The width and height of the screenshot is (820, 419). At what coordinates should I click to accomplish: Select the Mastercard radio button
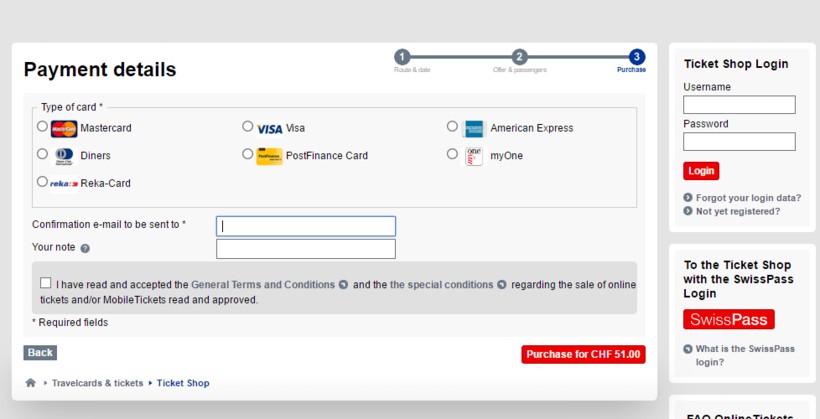(42, 127)
